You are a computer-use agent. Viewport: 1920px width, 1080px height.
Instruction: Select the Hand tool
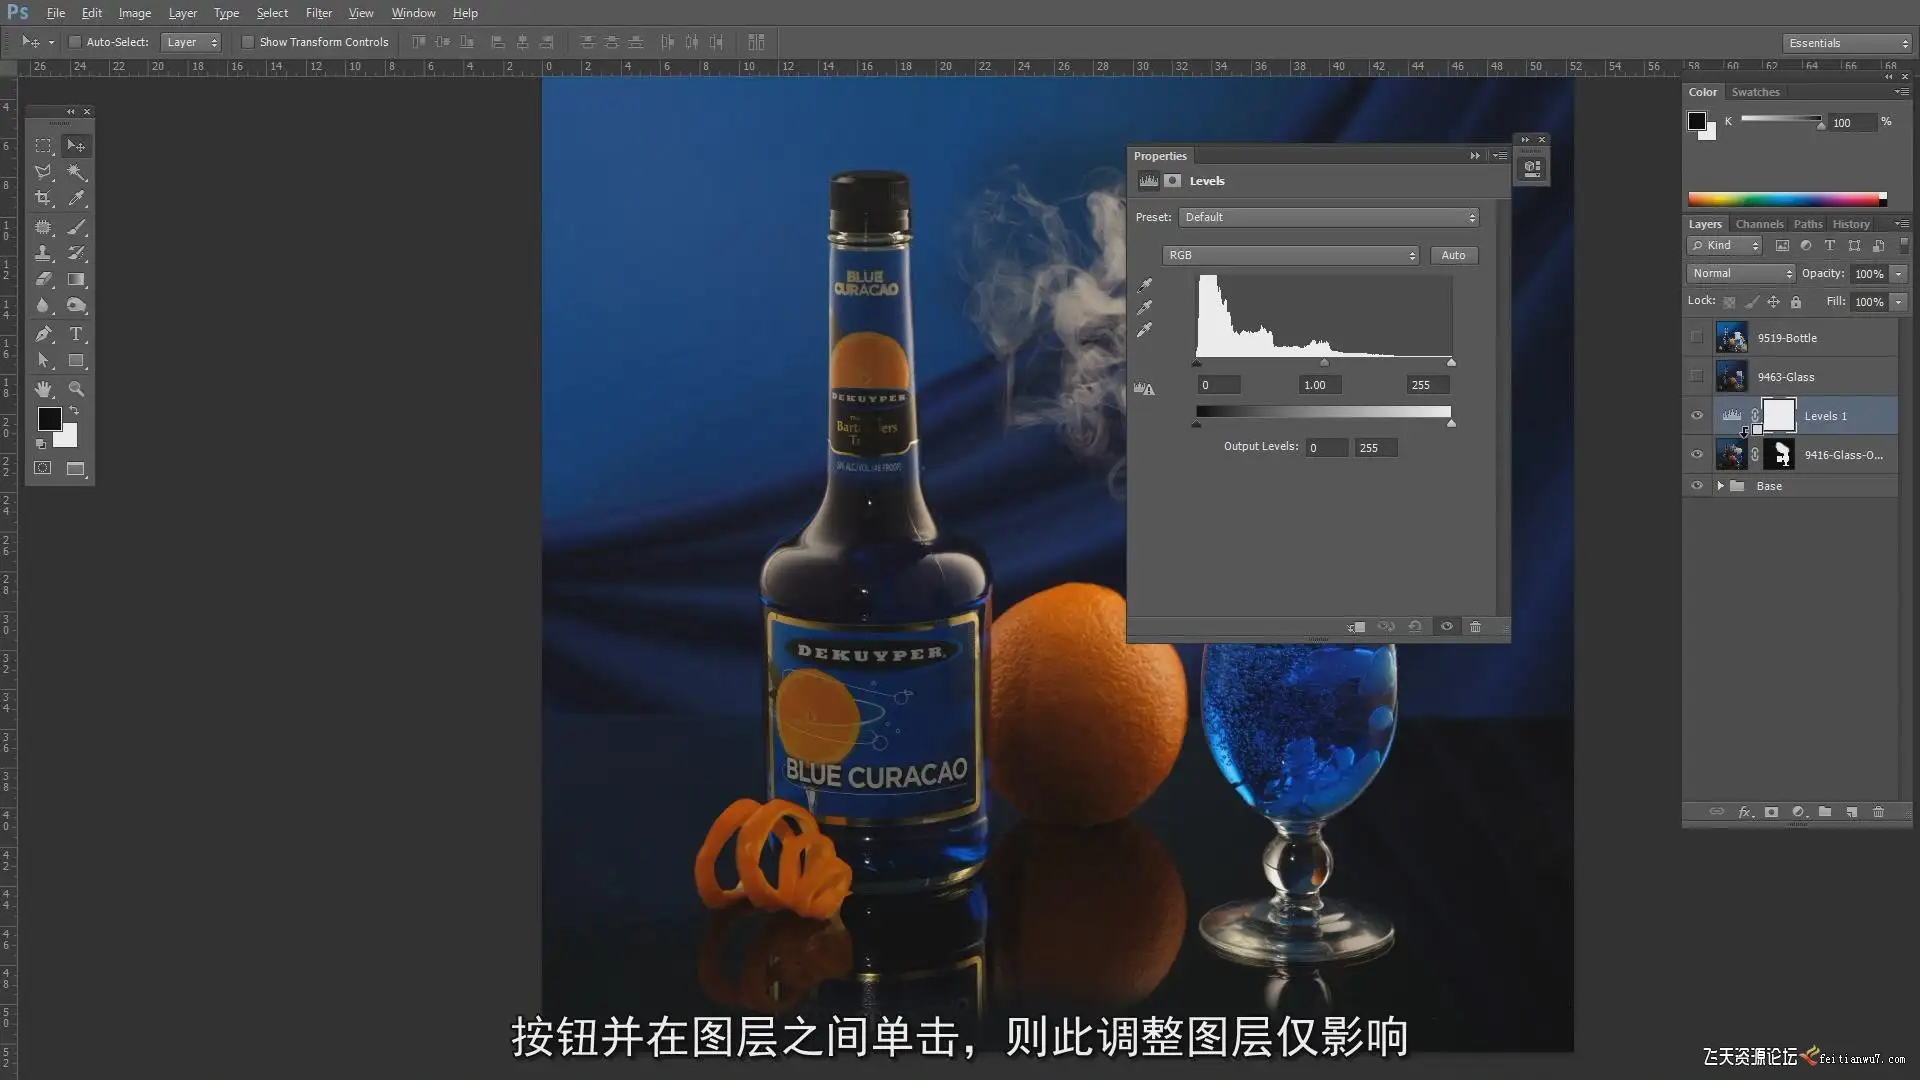(43, 389)
